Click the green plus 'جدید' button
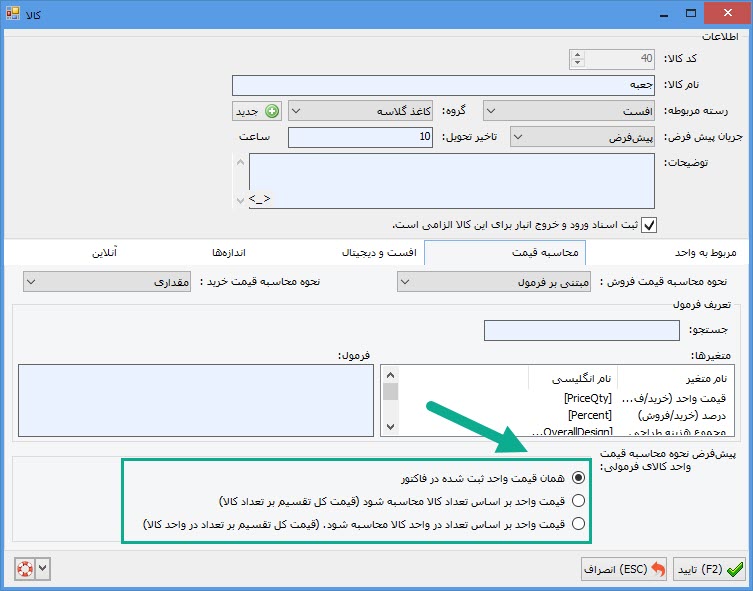This screenshot has height=591, width=753. coord(258,110)
